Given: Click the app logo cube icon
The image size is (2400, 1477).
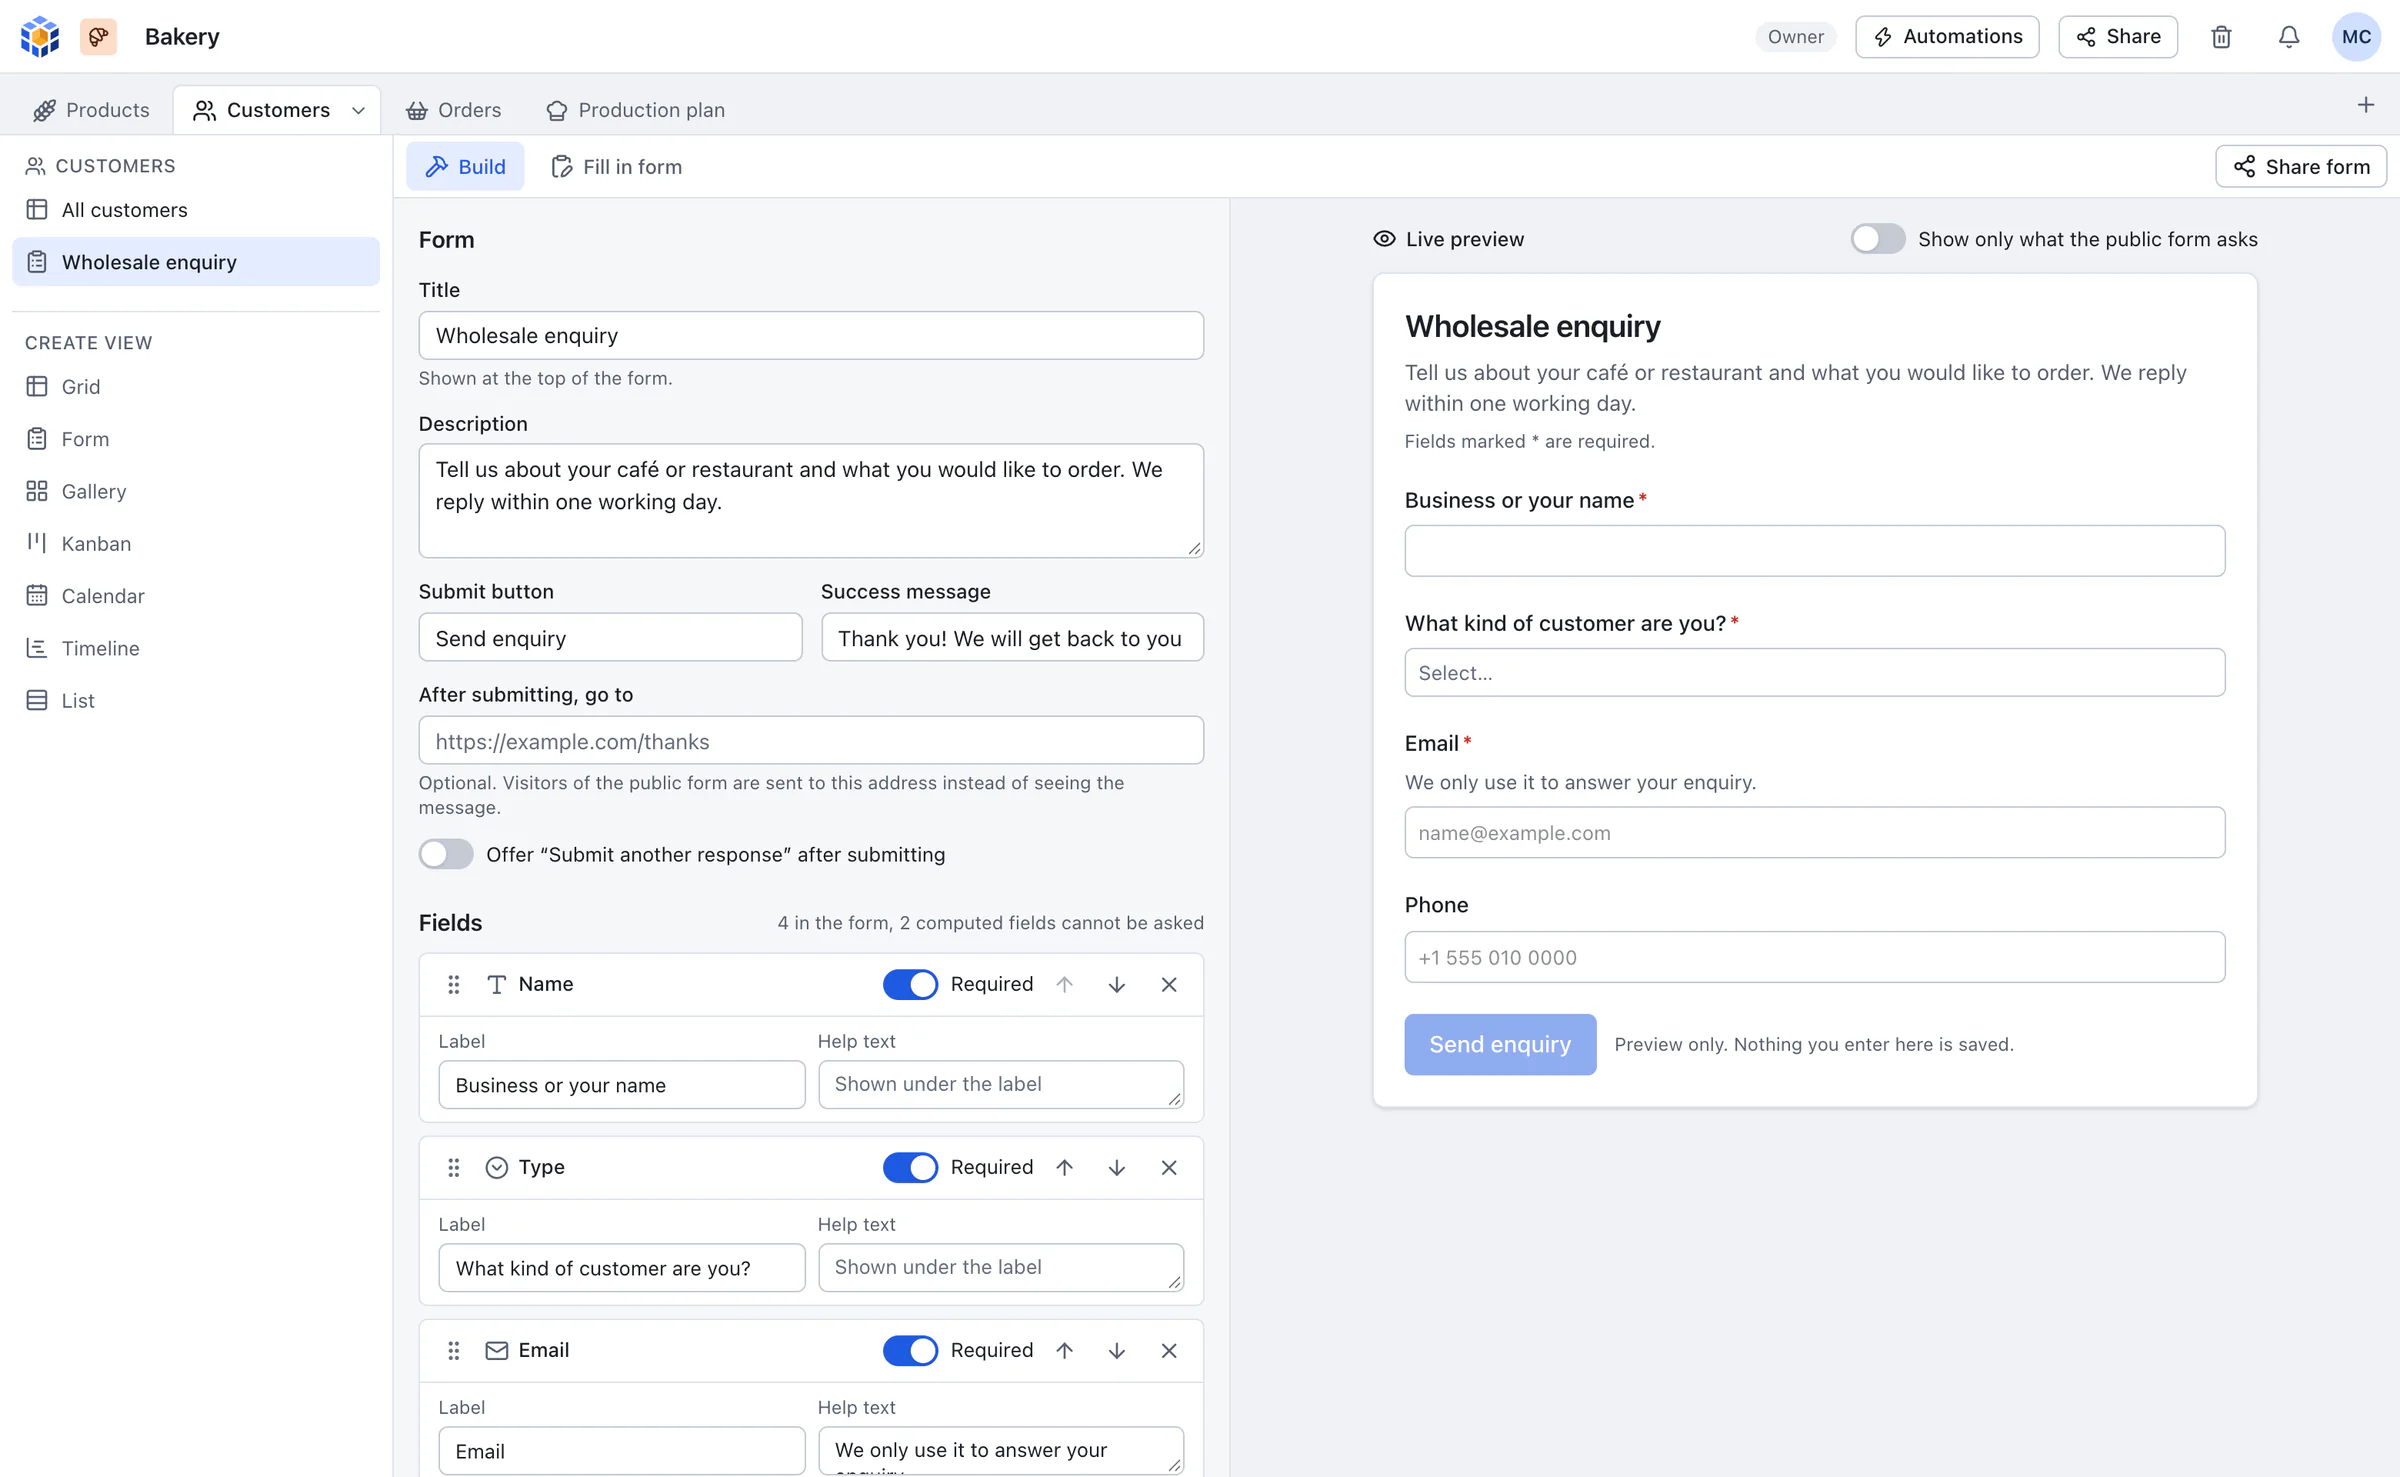Looking at the screenshot, I should tap(40, 37).
